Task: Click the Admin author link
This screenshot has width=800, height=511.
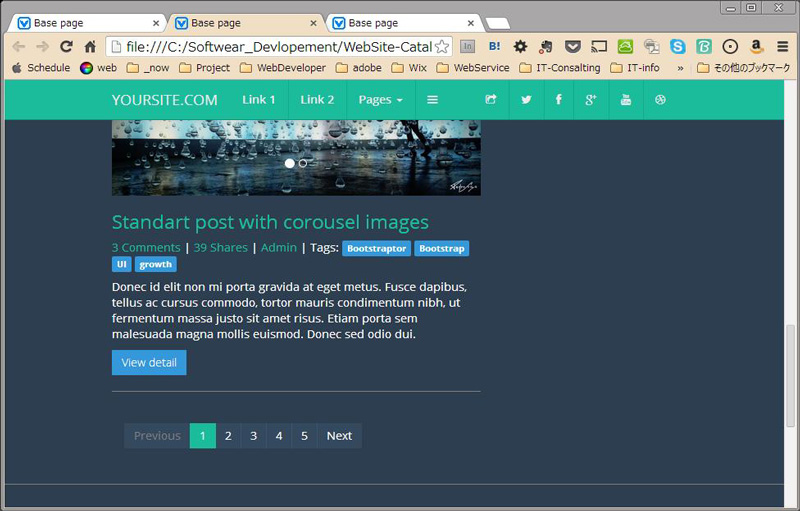Action: click(x=279, y=248)
